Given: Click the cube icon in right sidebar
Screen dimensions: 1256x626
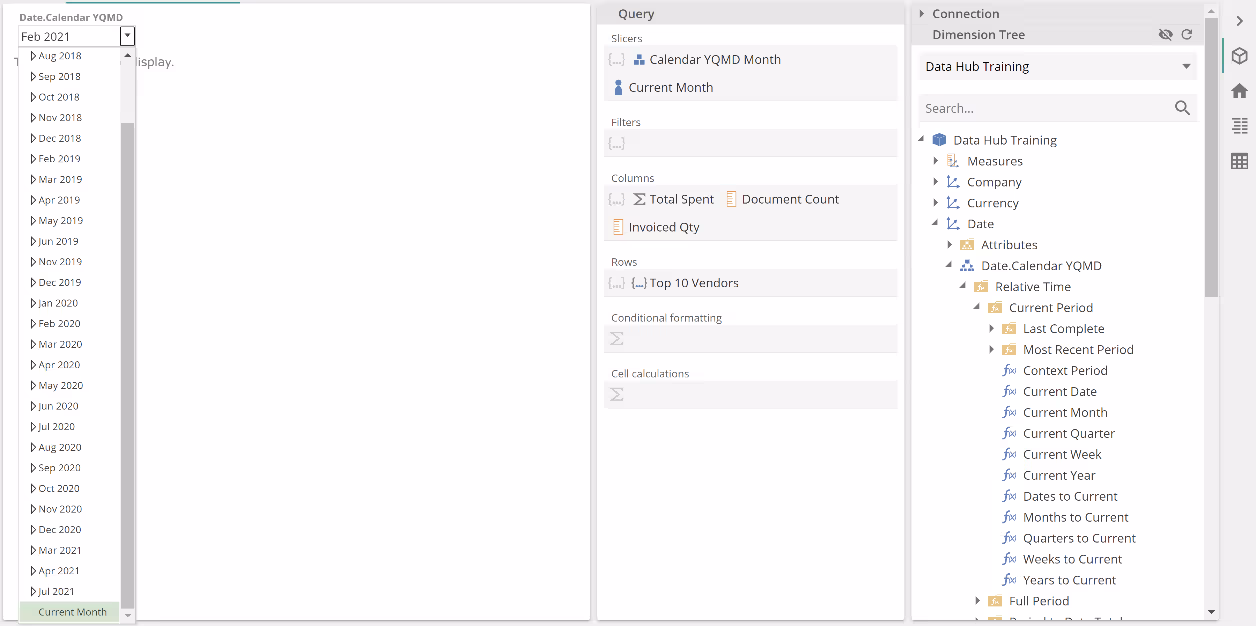Looking at the screenshot, I should pos(1239,56).
